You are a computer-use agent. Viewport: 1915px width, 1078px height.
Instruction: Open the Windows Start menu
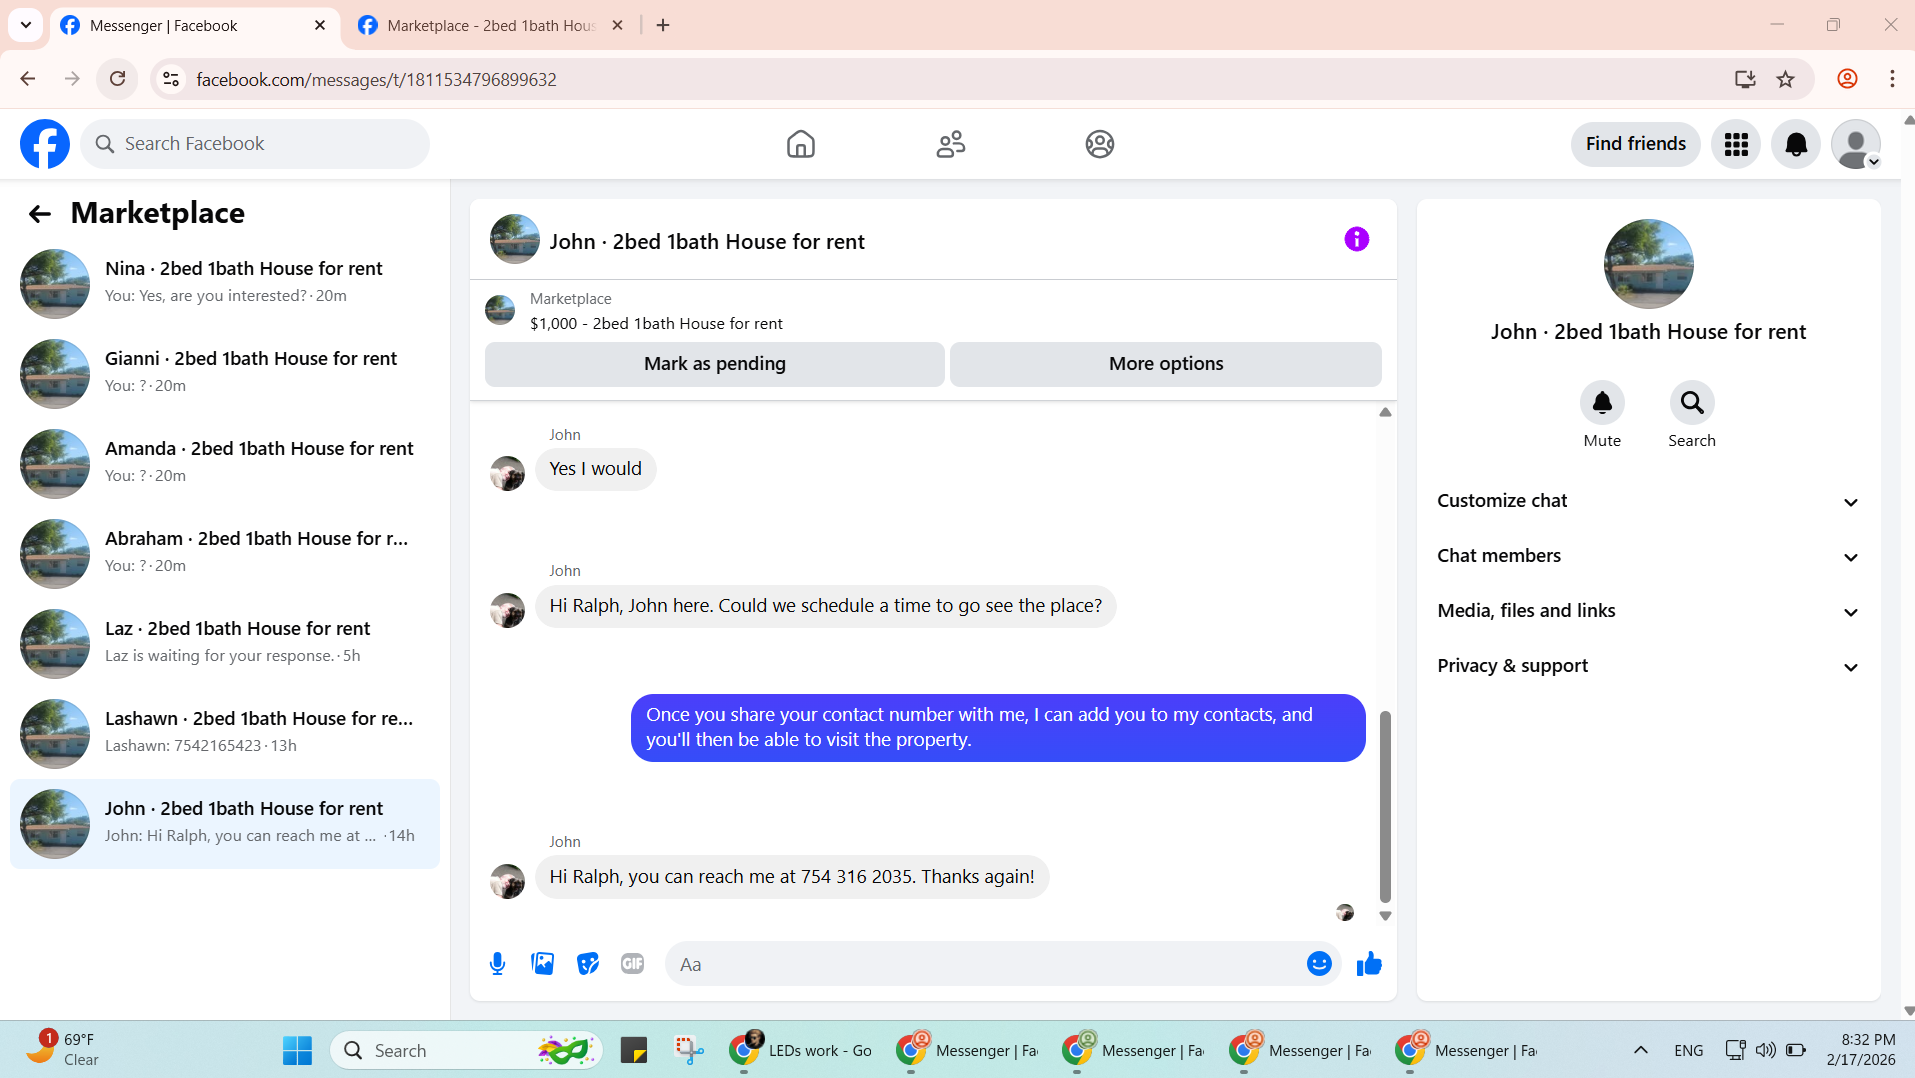pyautogui.click(x=297, y=1050)
